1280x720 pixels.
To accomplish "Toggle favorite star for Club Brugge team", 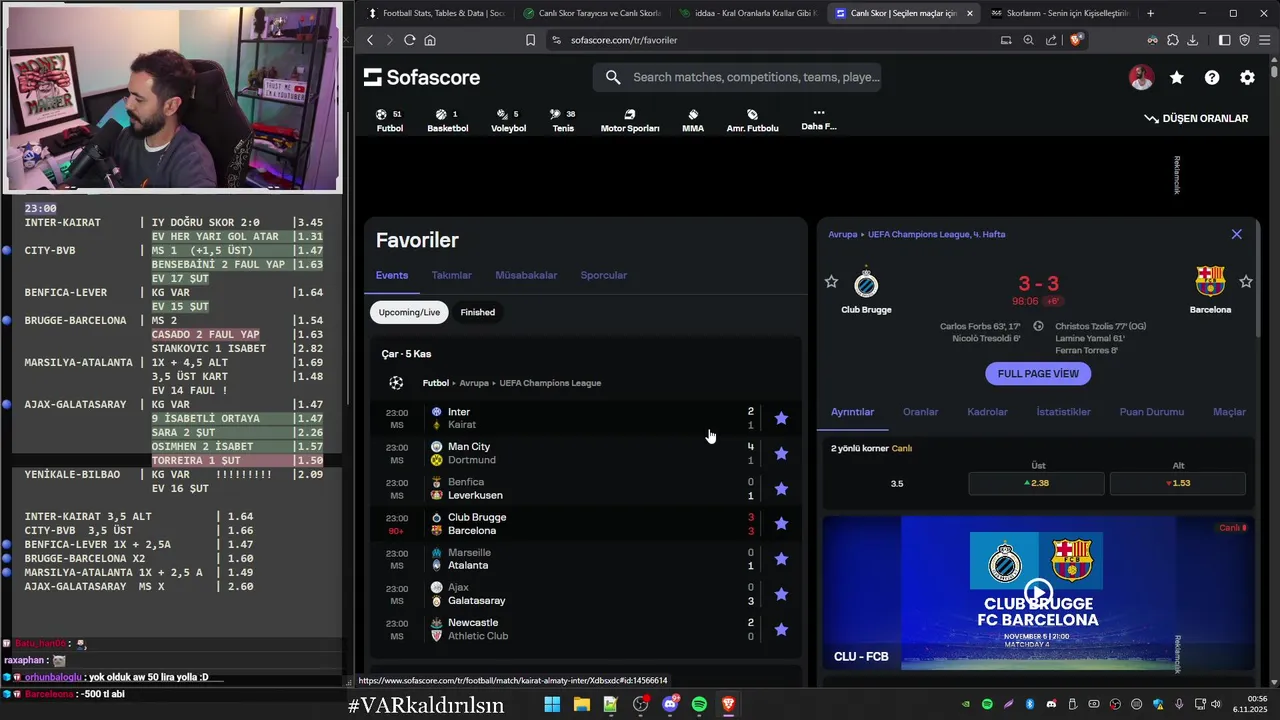I will pos(831,282).
